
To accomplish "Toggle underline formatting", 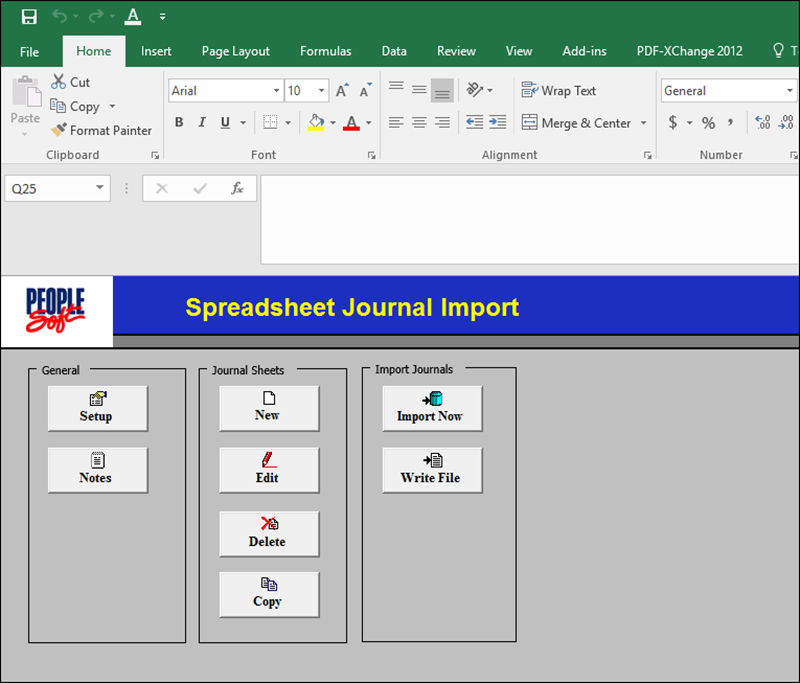I will pos(225,122).
